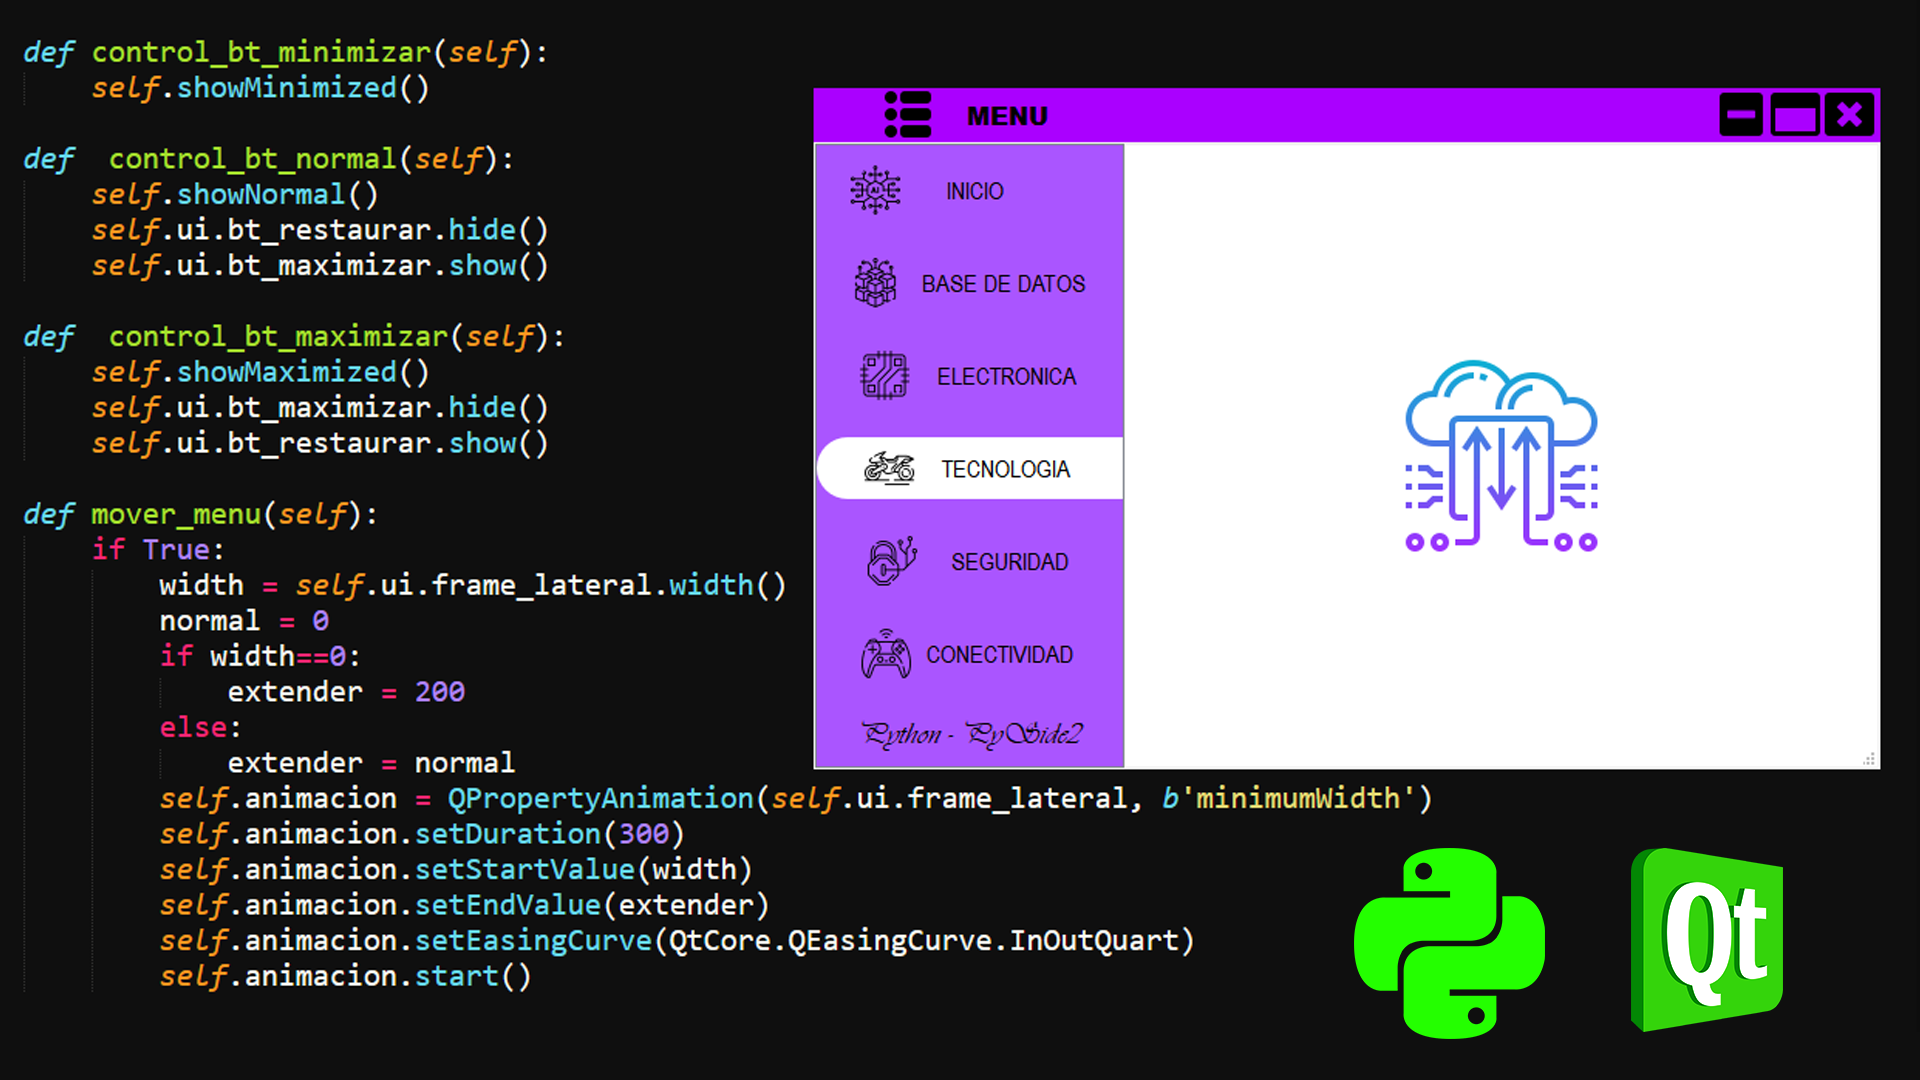Click the cloud data transfer illustration
Screen dimensions: 1920x1080
(1500, 456)
